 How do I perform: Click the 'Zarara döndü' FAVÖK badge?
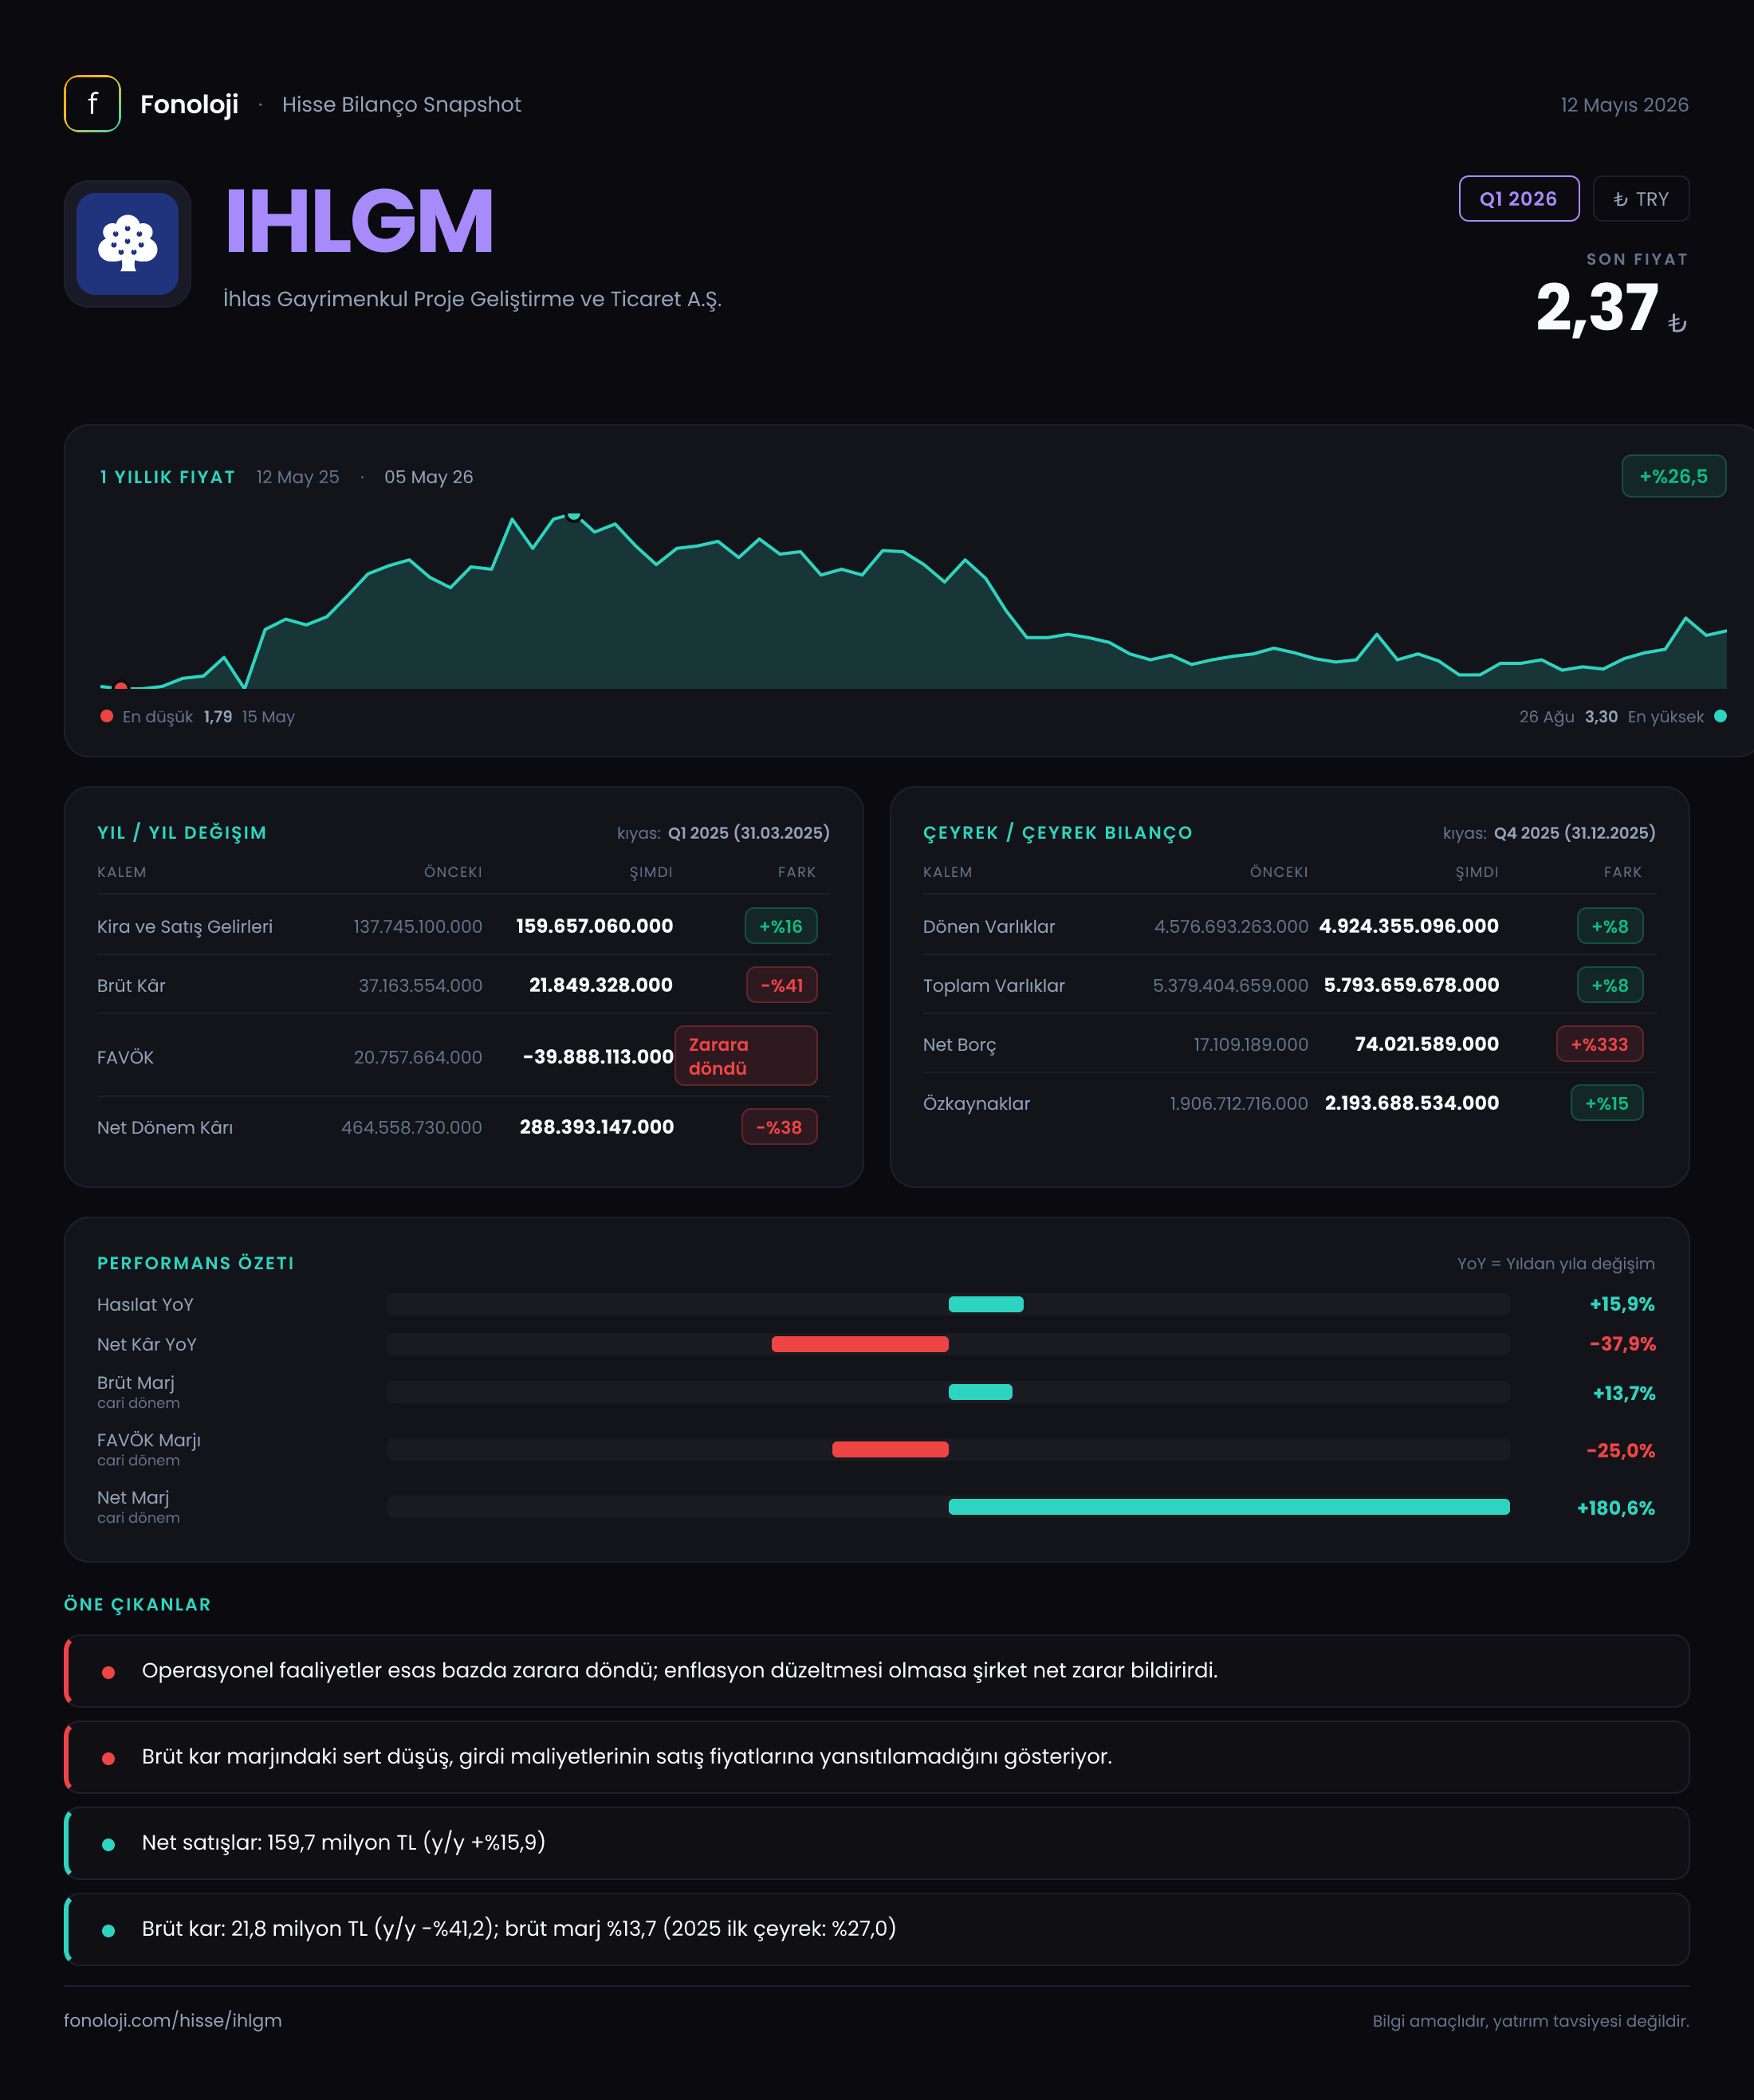[746, 1056]
